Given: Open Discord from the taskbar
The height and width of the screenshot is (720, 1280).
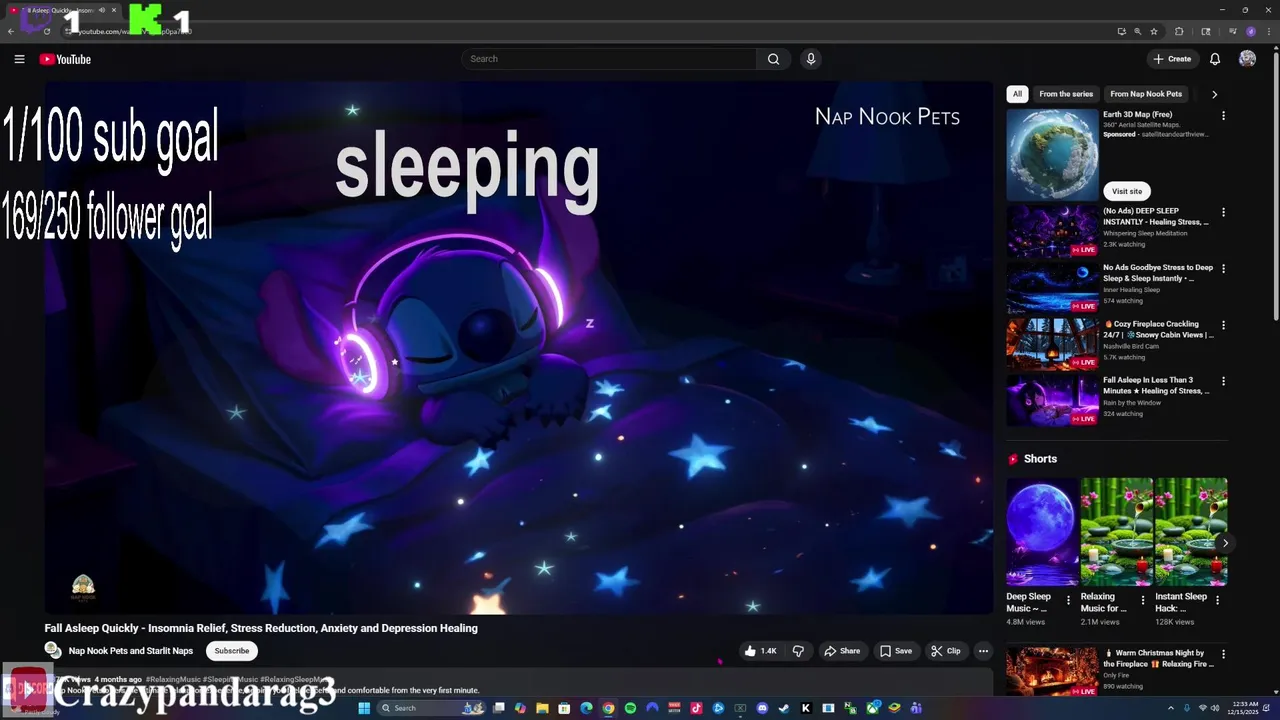Looking at the screenshot, I should coord(763,708).
